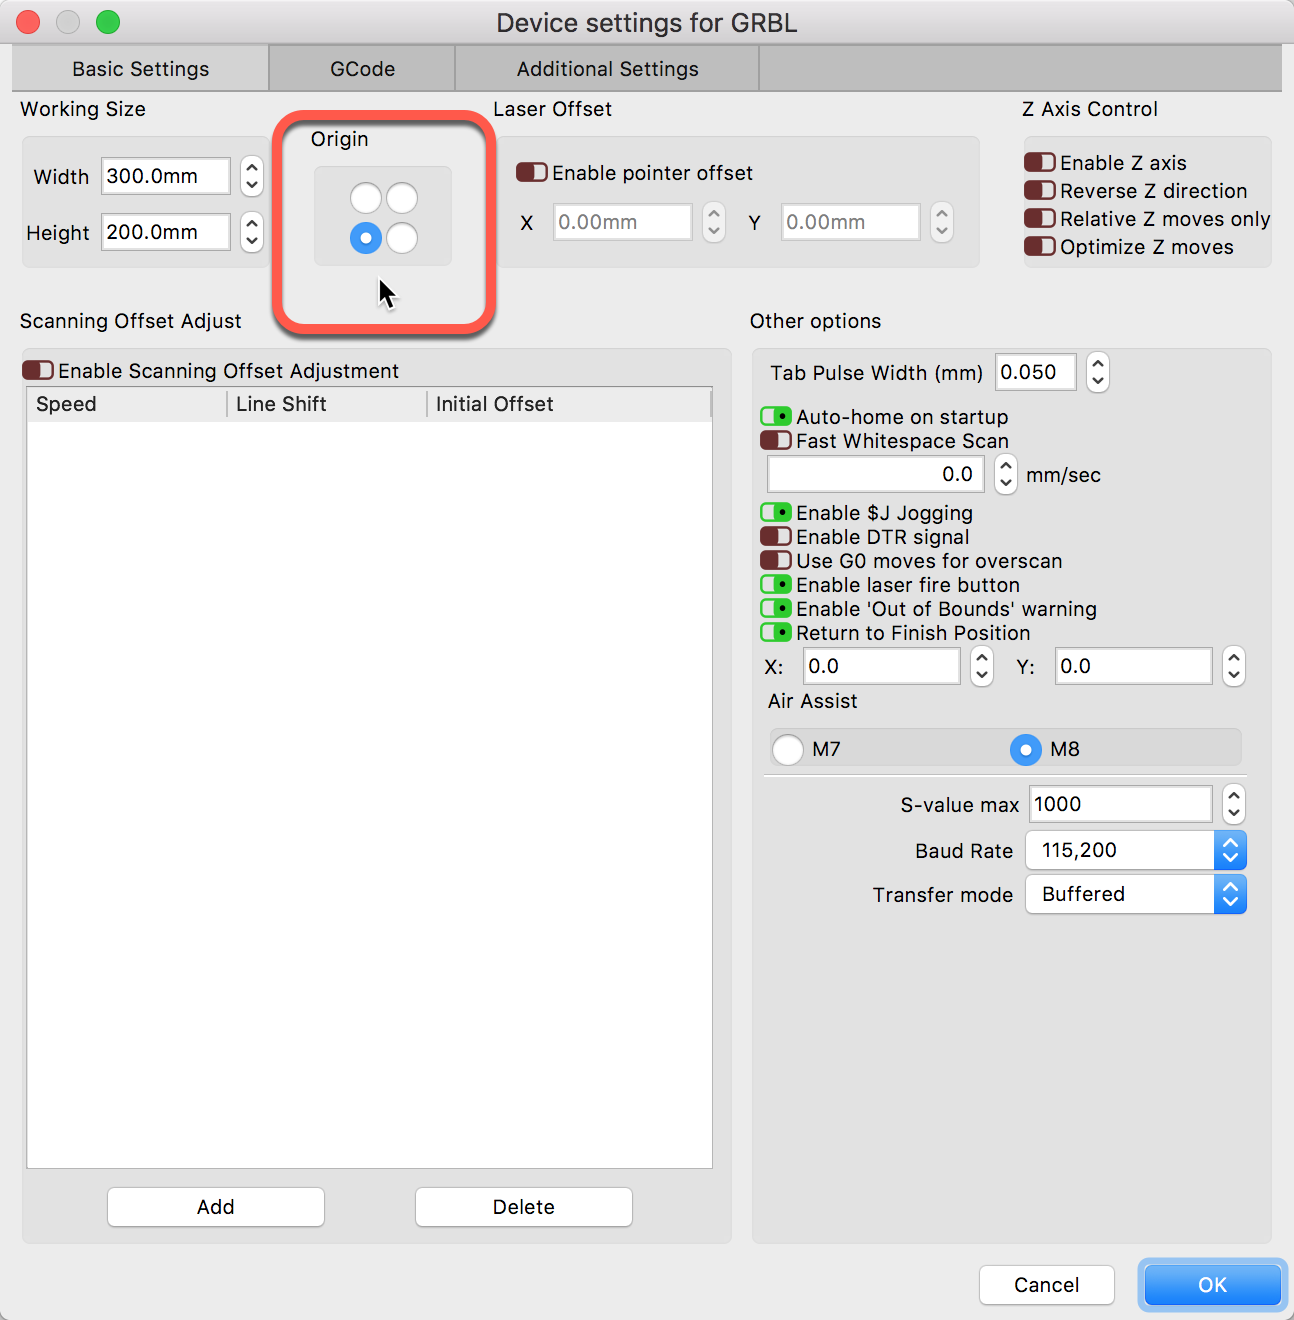Click the Width input field
Image resolution: width=1294 pixels, height=1320 pixels.
click(166, 176)
